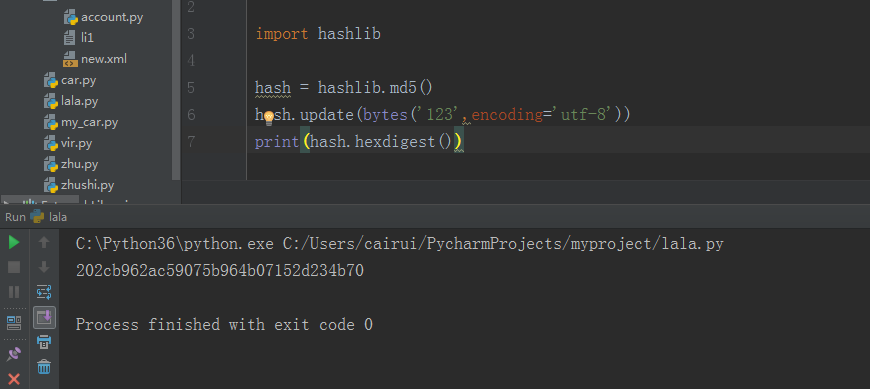Click the down stack trace arrow
870x389 pixels.
(44, 267)
